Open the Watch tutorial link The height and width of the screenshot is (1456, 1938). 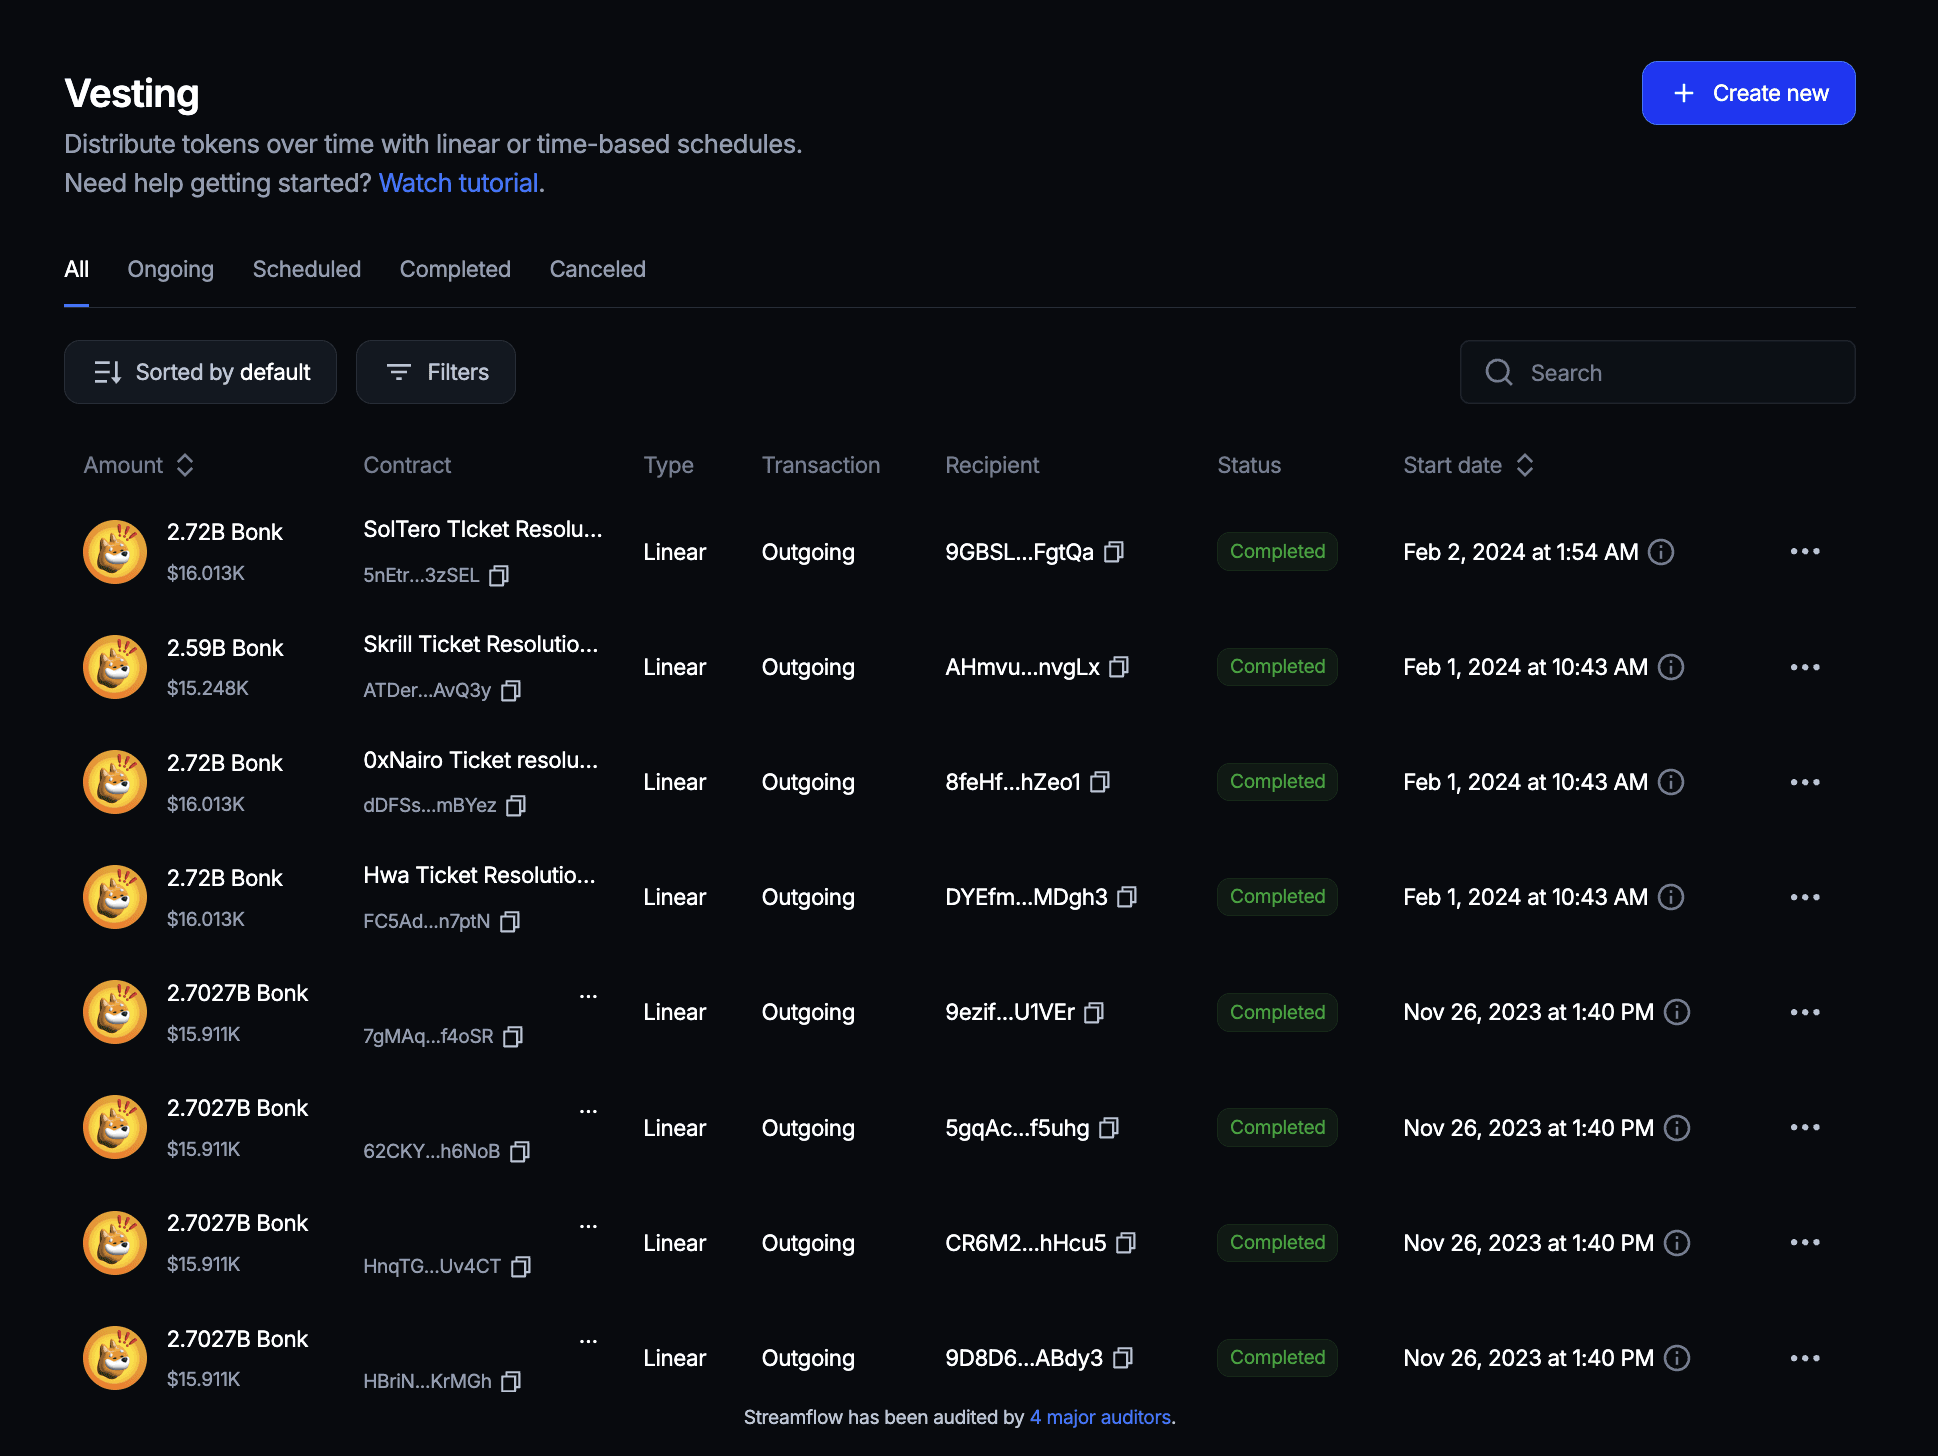(458, 183)
